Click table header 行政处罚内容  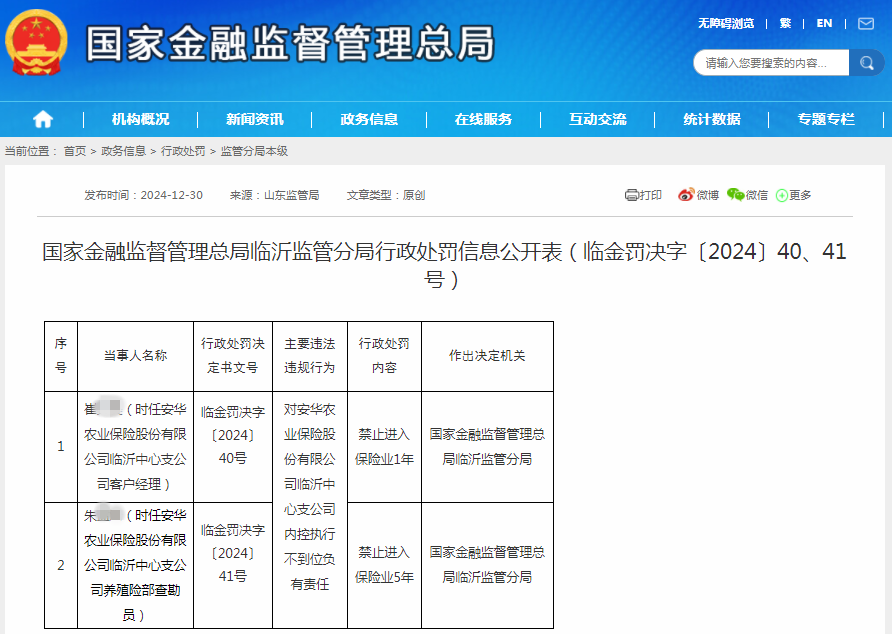384,356
